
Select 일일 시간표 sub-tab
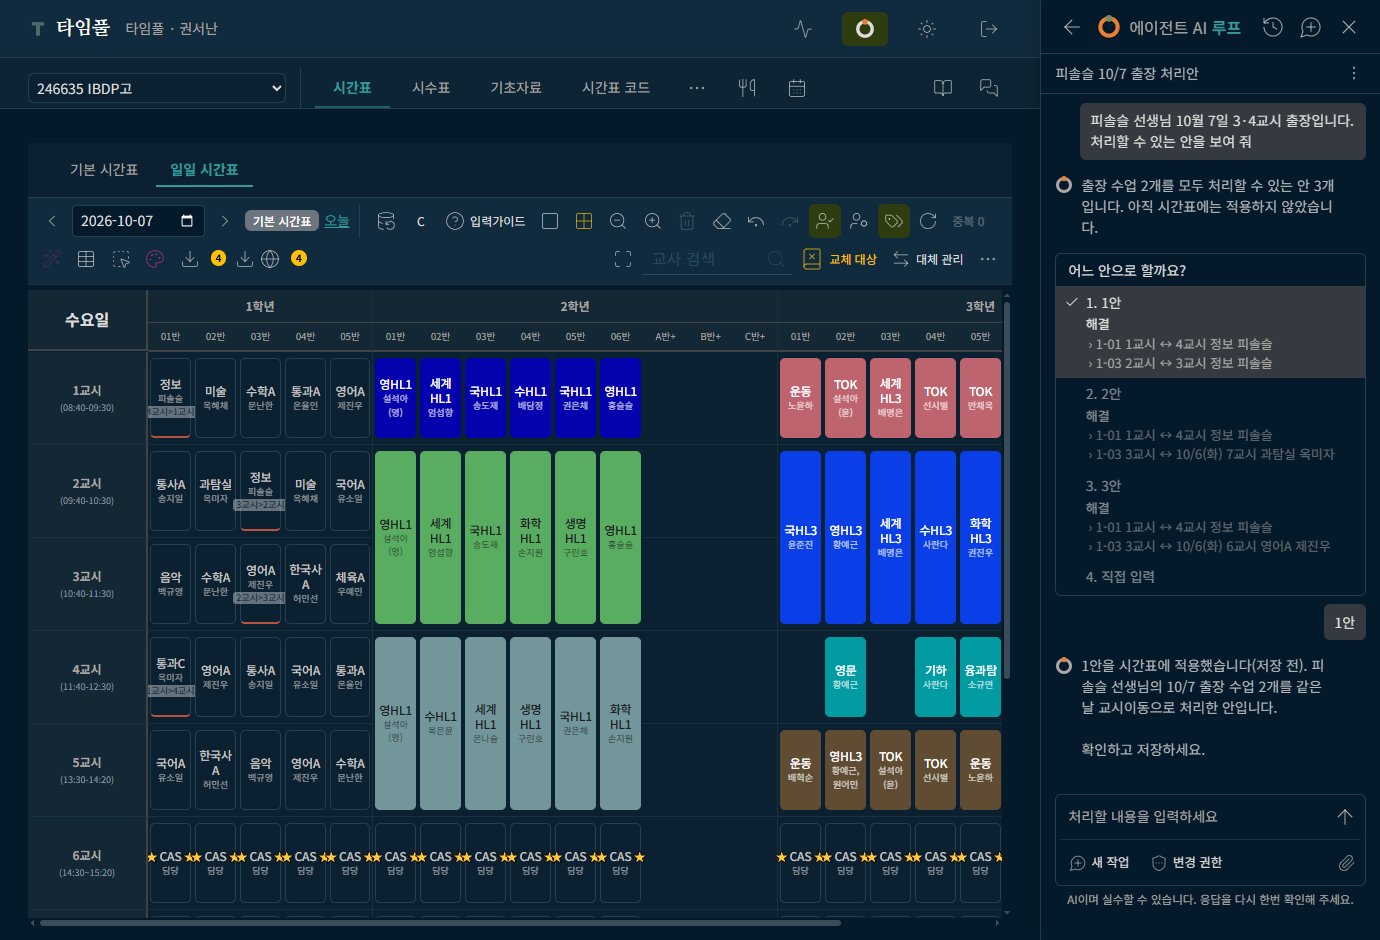coord(204,170)
